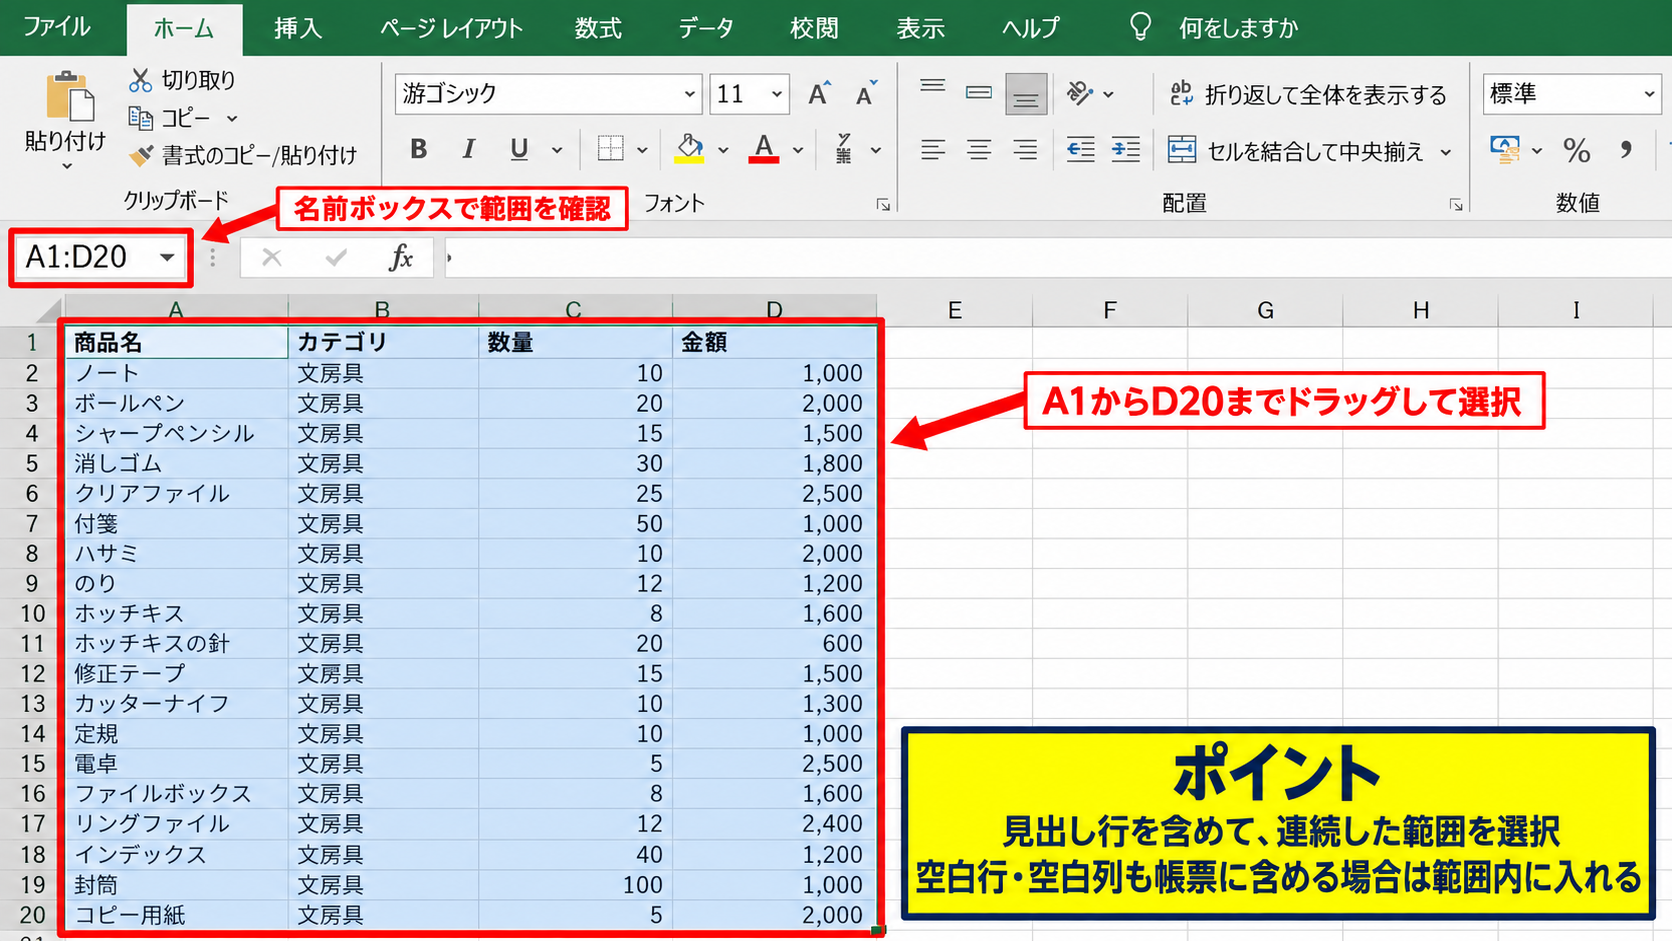Expand the Name Box A1:D20 dropdown arrow
1672x941 pixels.
(x=167, y=258)
